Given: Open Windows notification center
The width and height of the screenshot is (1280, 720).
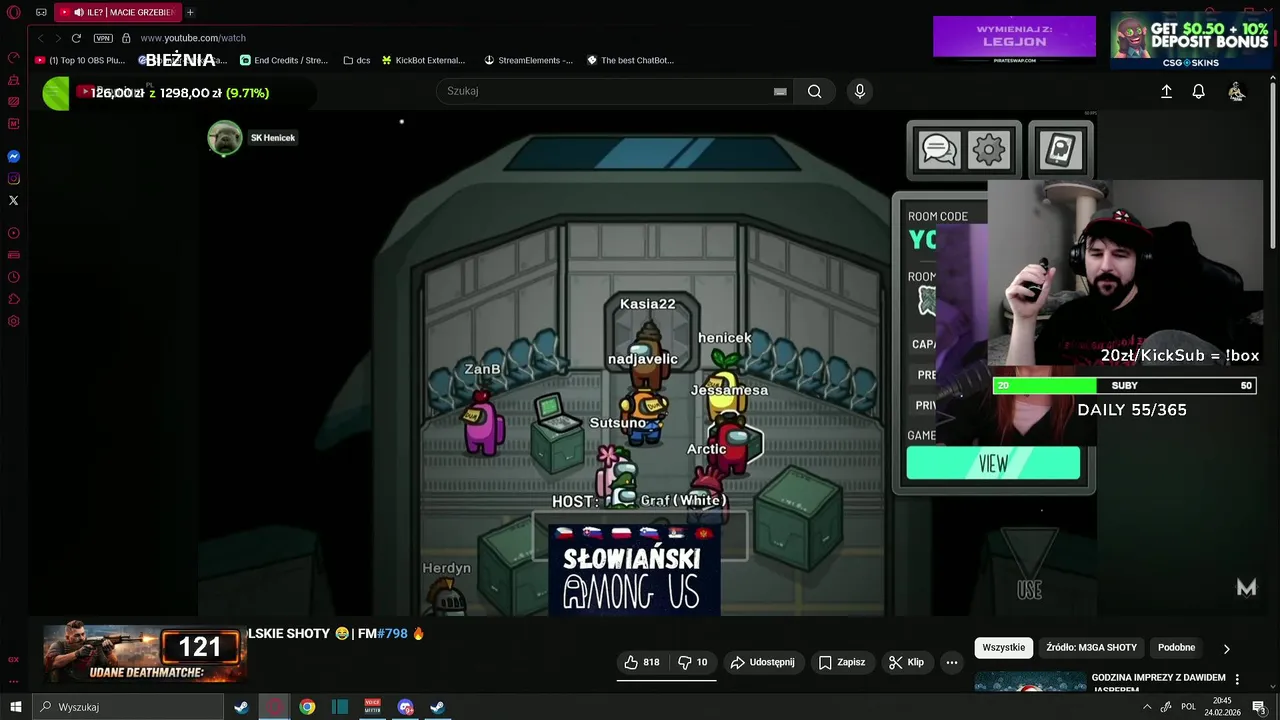Looking at the screenshot, I should [x=1259, y=707].
